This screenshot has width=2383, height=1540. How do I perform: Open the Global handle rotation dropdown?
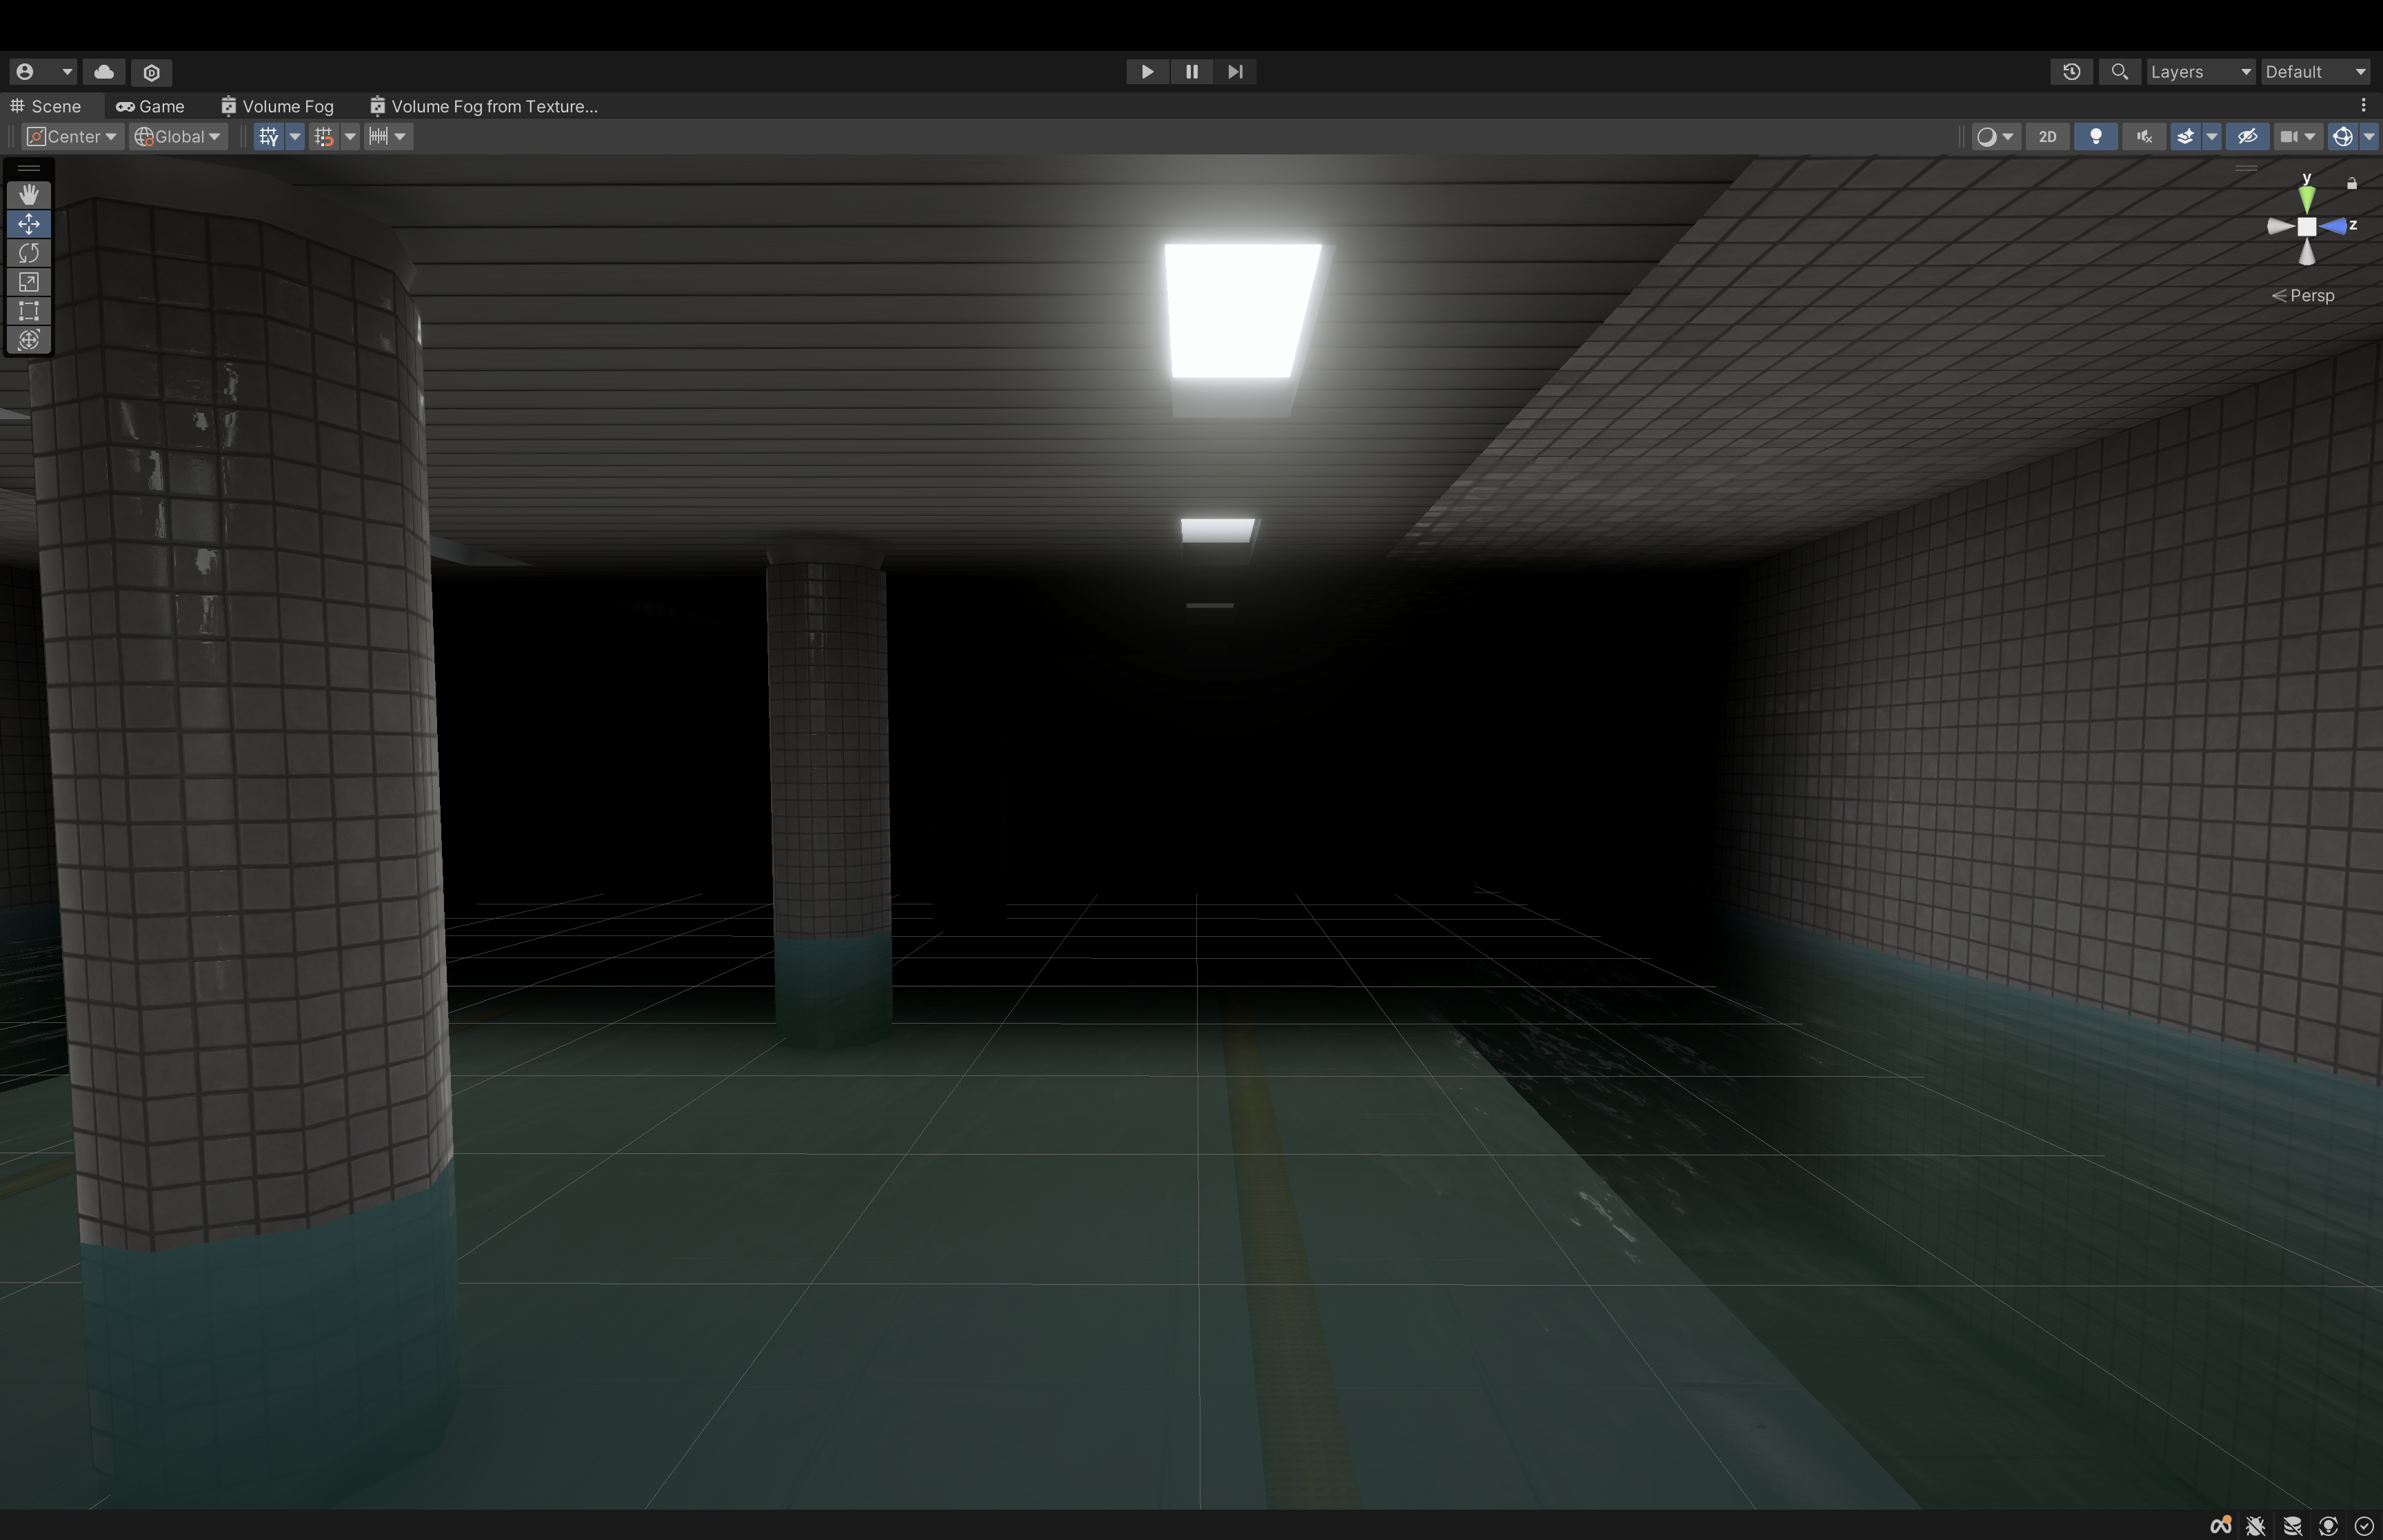pyautogui.click(x=178, y=137)
